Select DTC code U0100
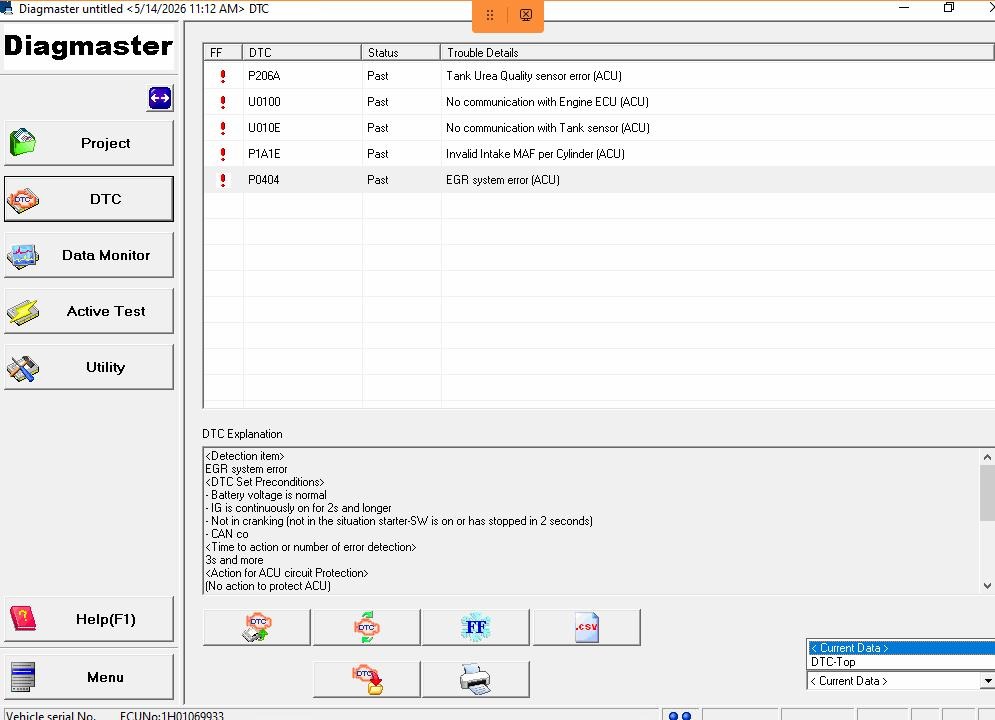The image size is (995, 720). (264, 101)
